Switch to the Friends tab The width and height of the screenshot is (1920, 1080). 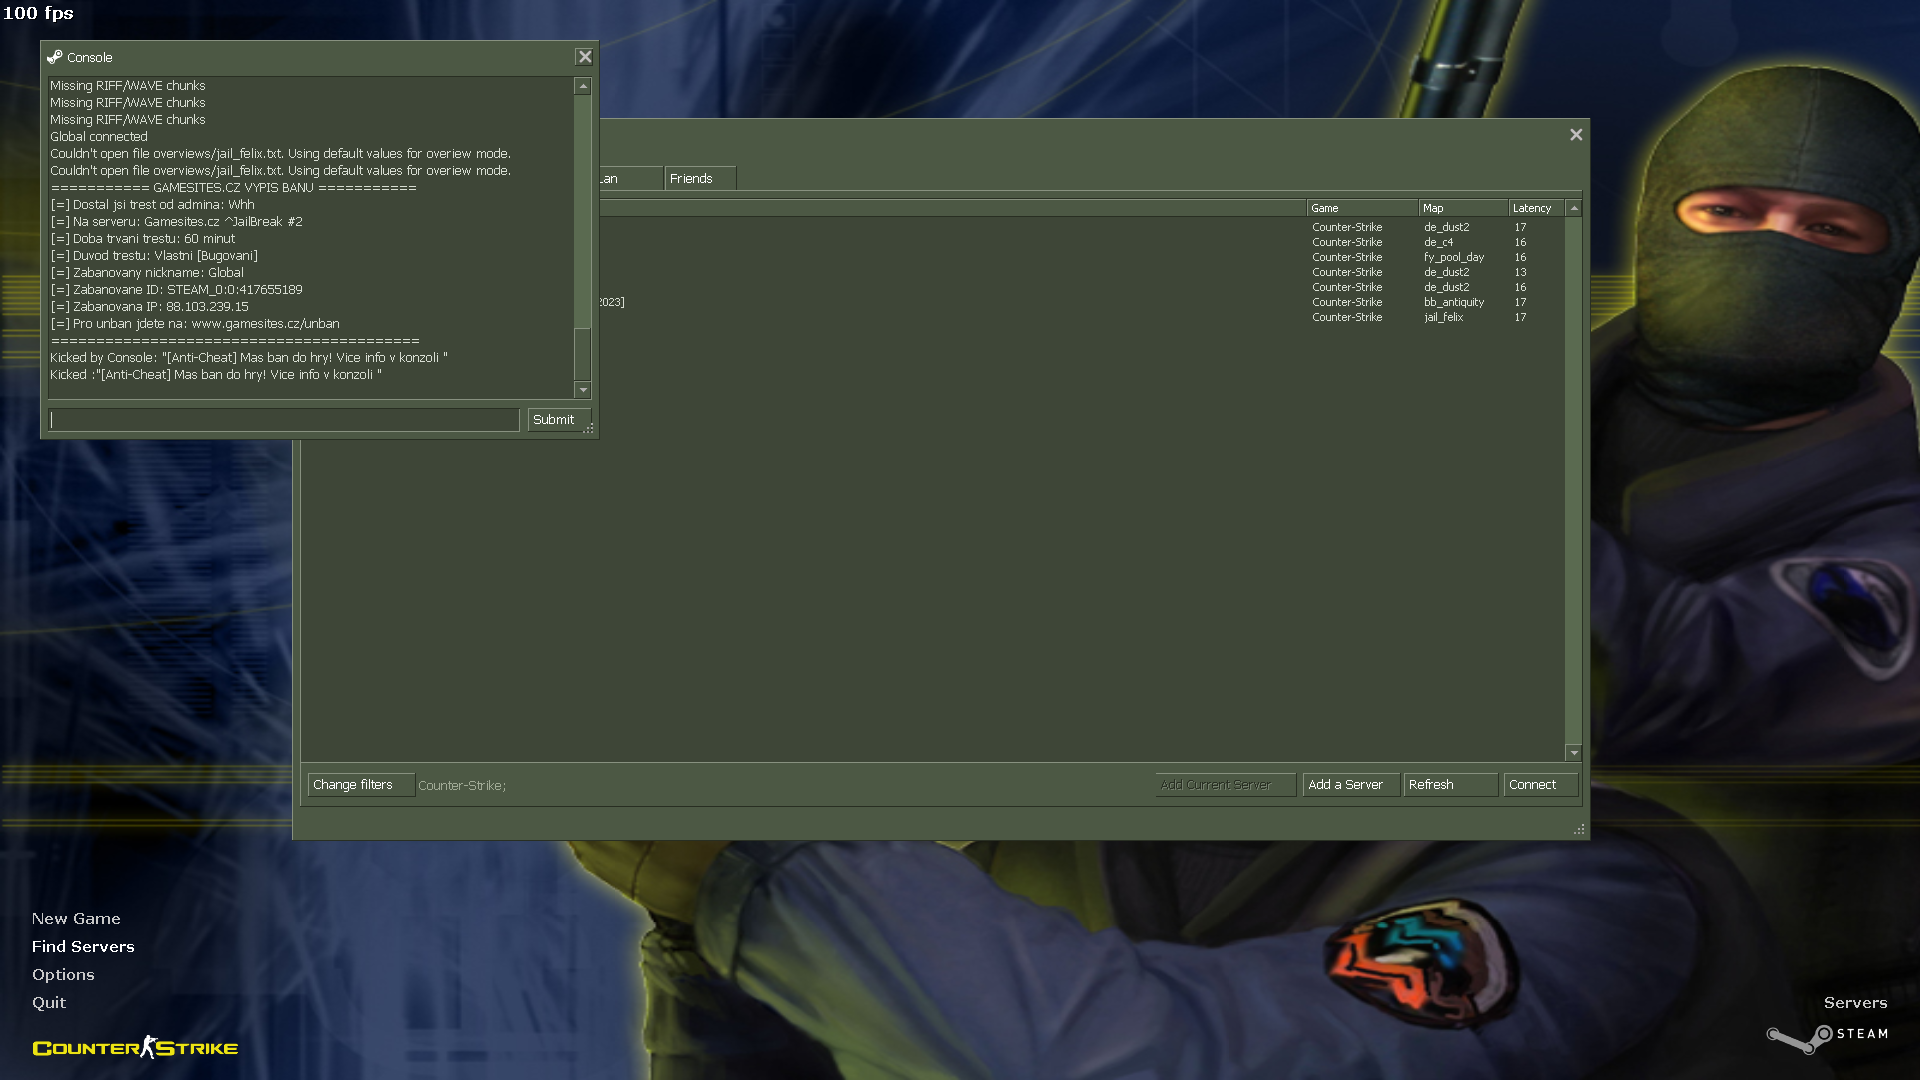click(x=698, y=179)
